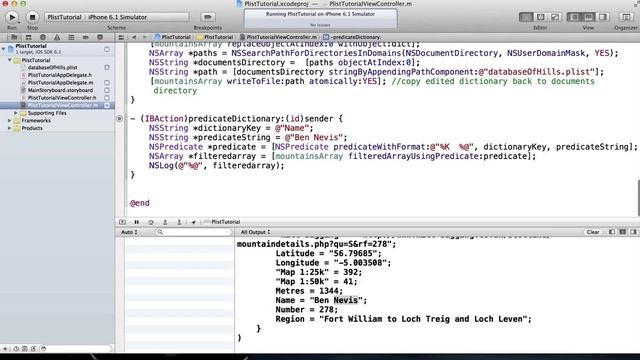Expand the Frameworks group
The image size is (640, 360).
[x=10, y=121]
